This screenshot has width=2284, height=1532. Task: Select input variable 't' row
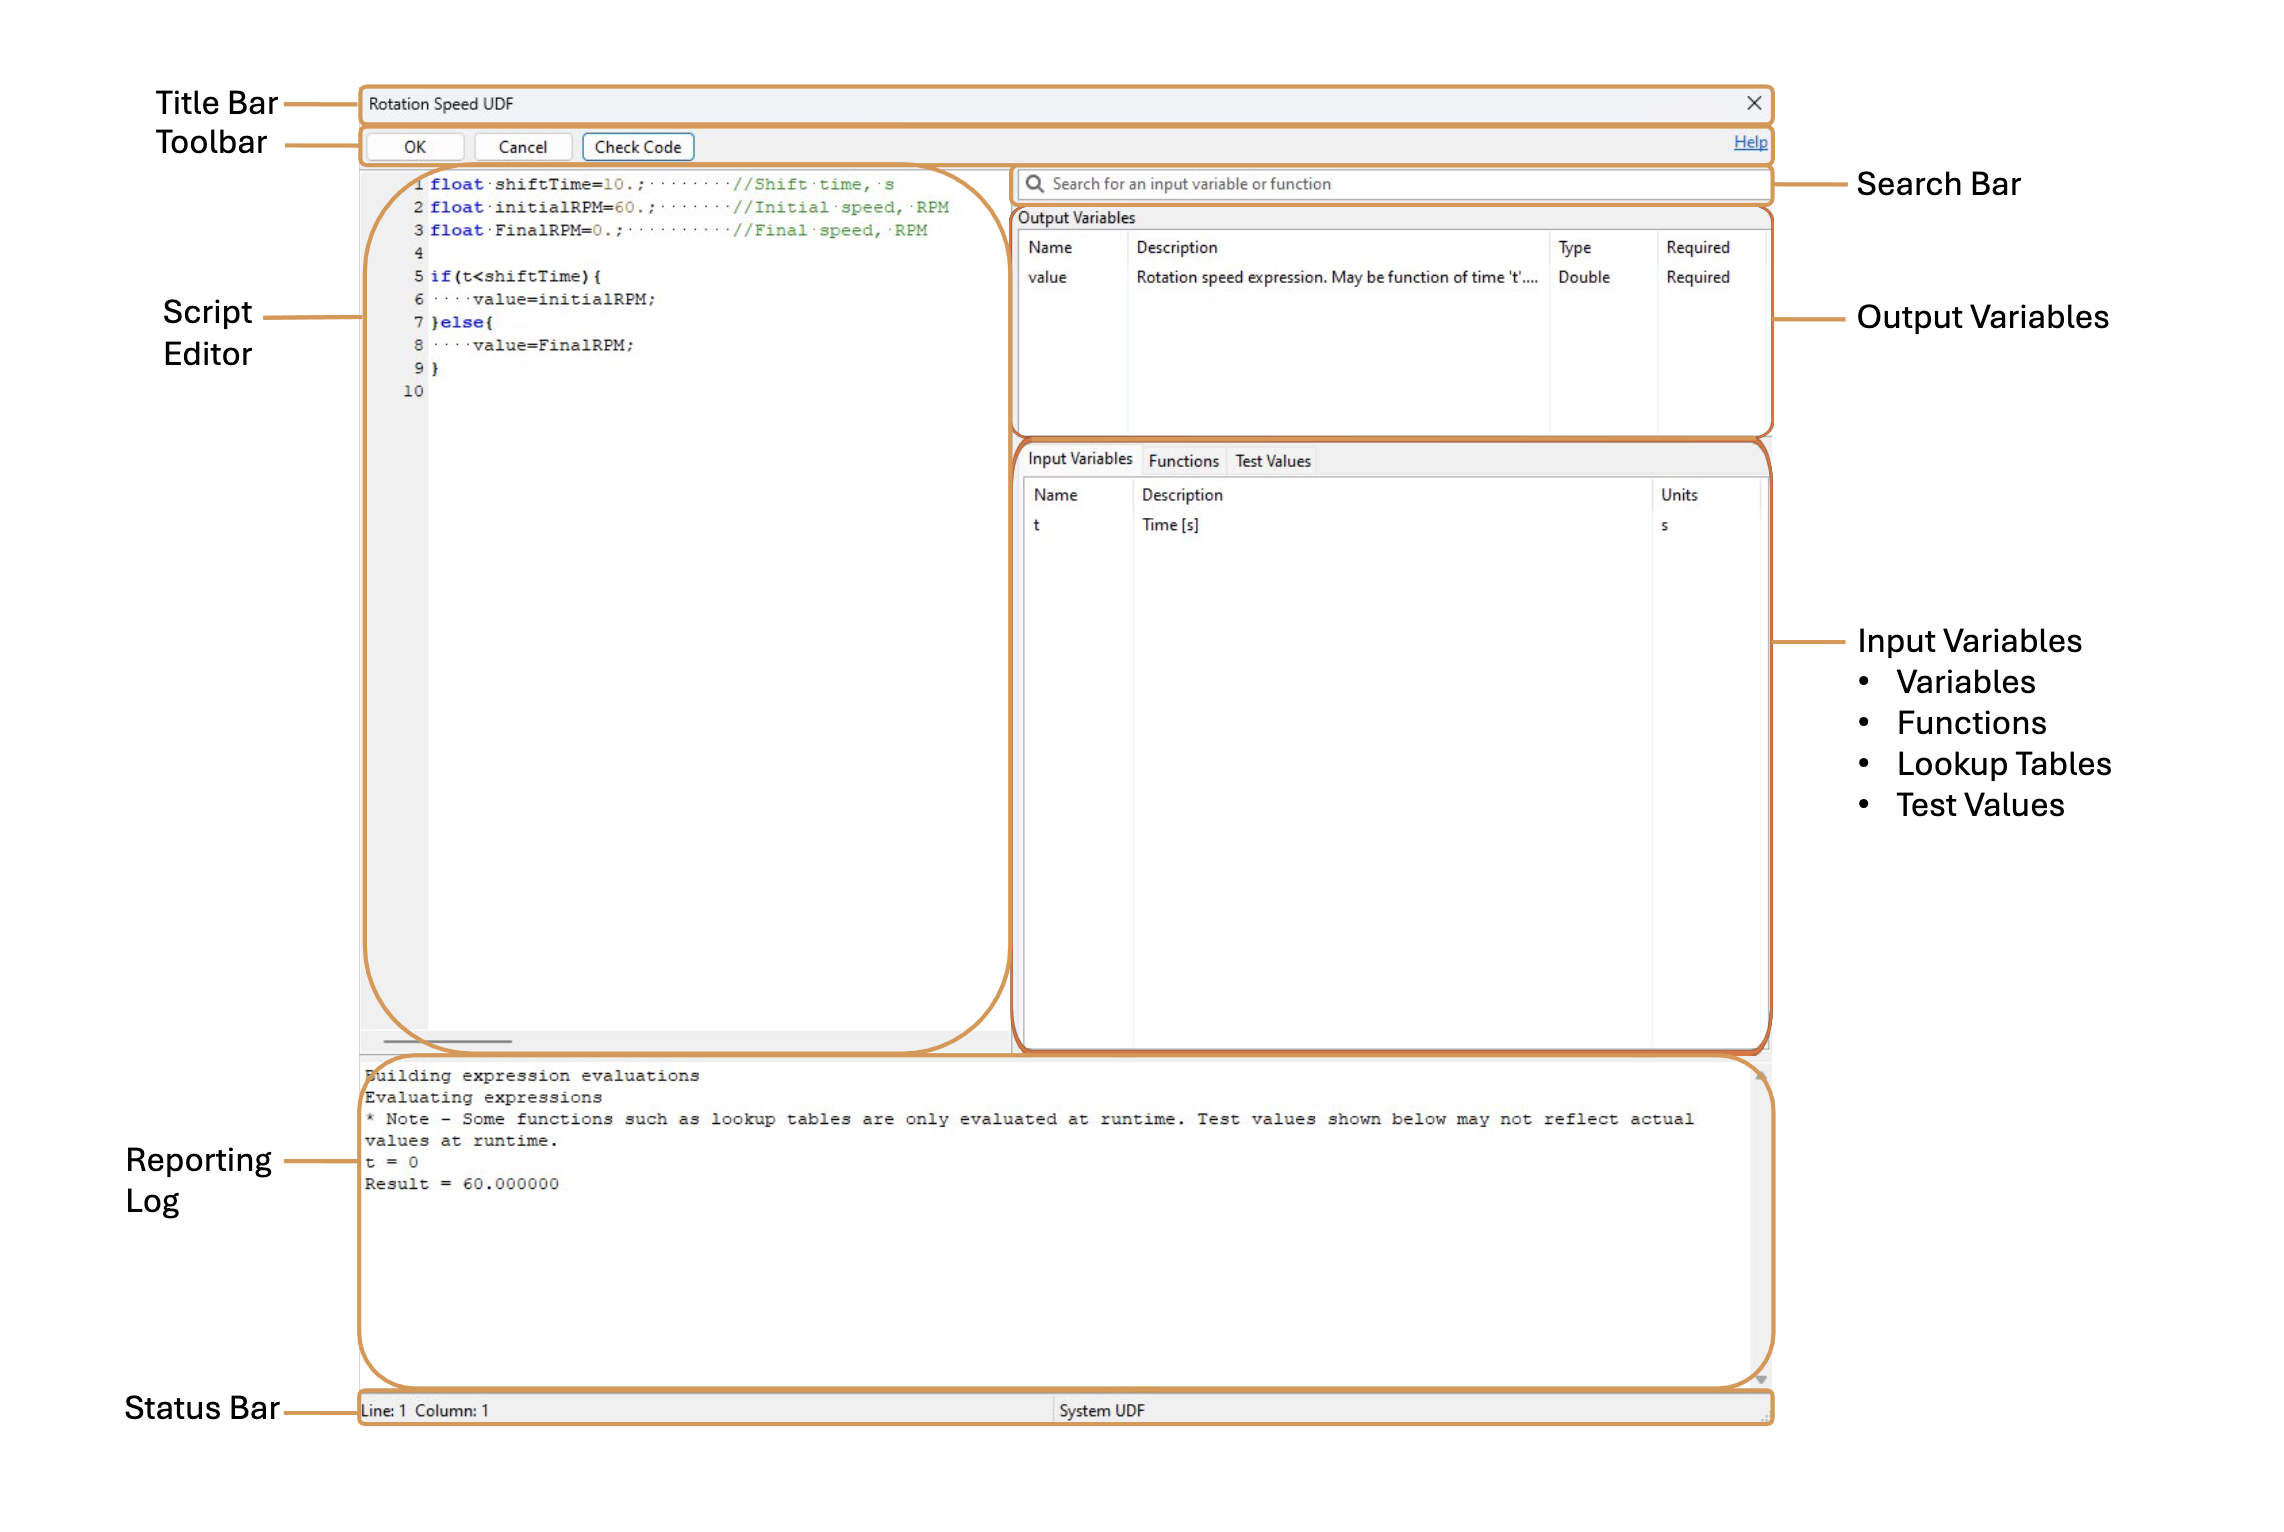[x=1393, y=525]
